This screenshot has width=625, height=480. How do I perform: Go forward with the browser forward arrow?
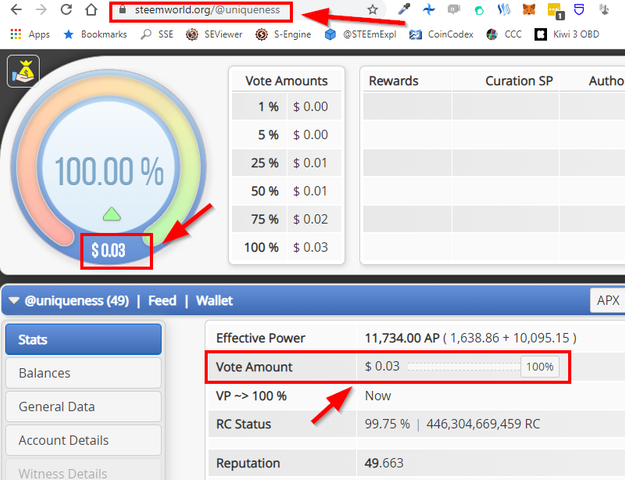point(41,10)
